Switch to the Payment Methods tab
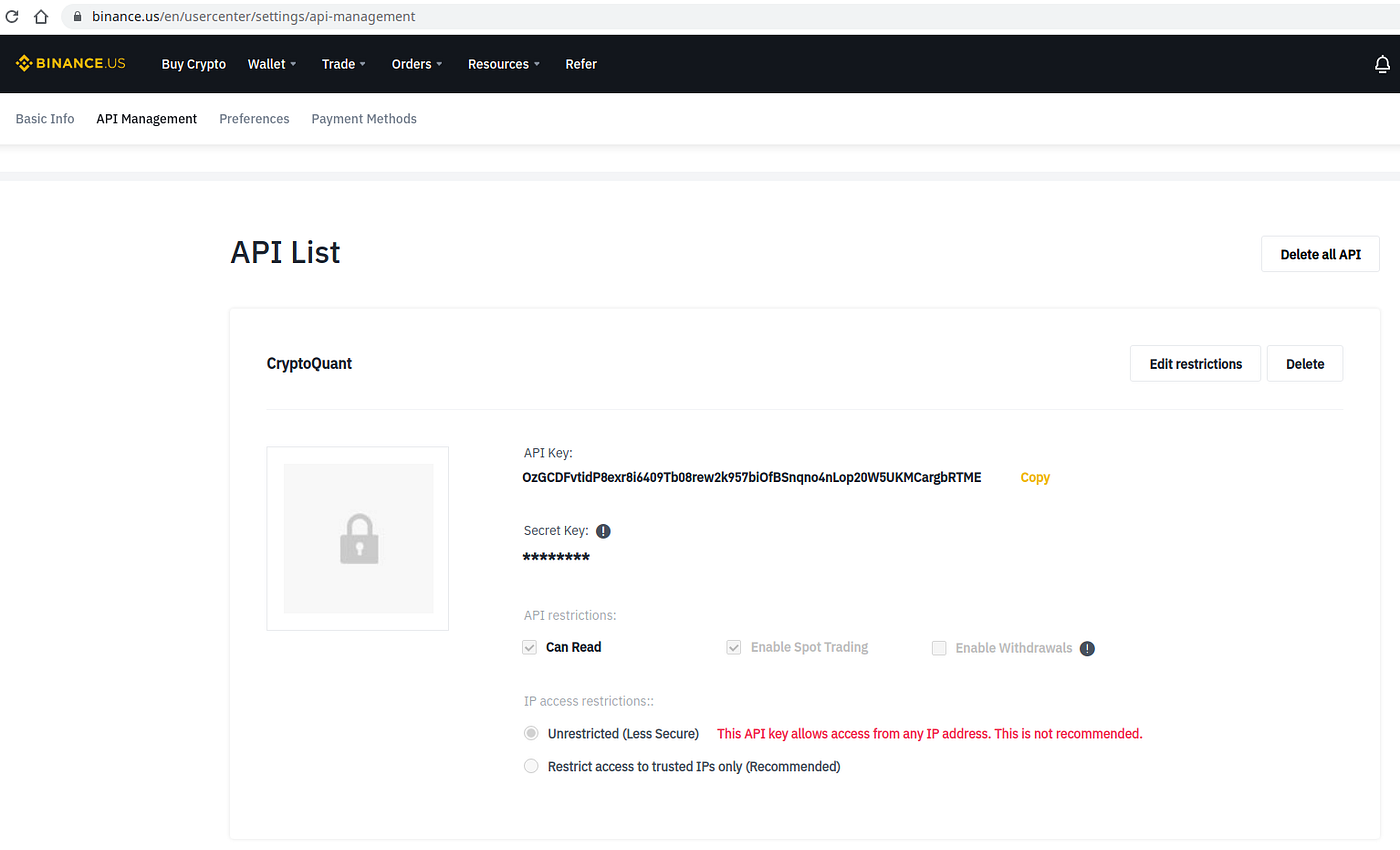The width and height of the screenshot is (1400, 850). (x=364, y=119)
